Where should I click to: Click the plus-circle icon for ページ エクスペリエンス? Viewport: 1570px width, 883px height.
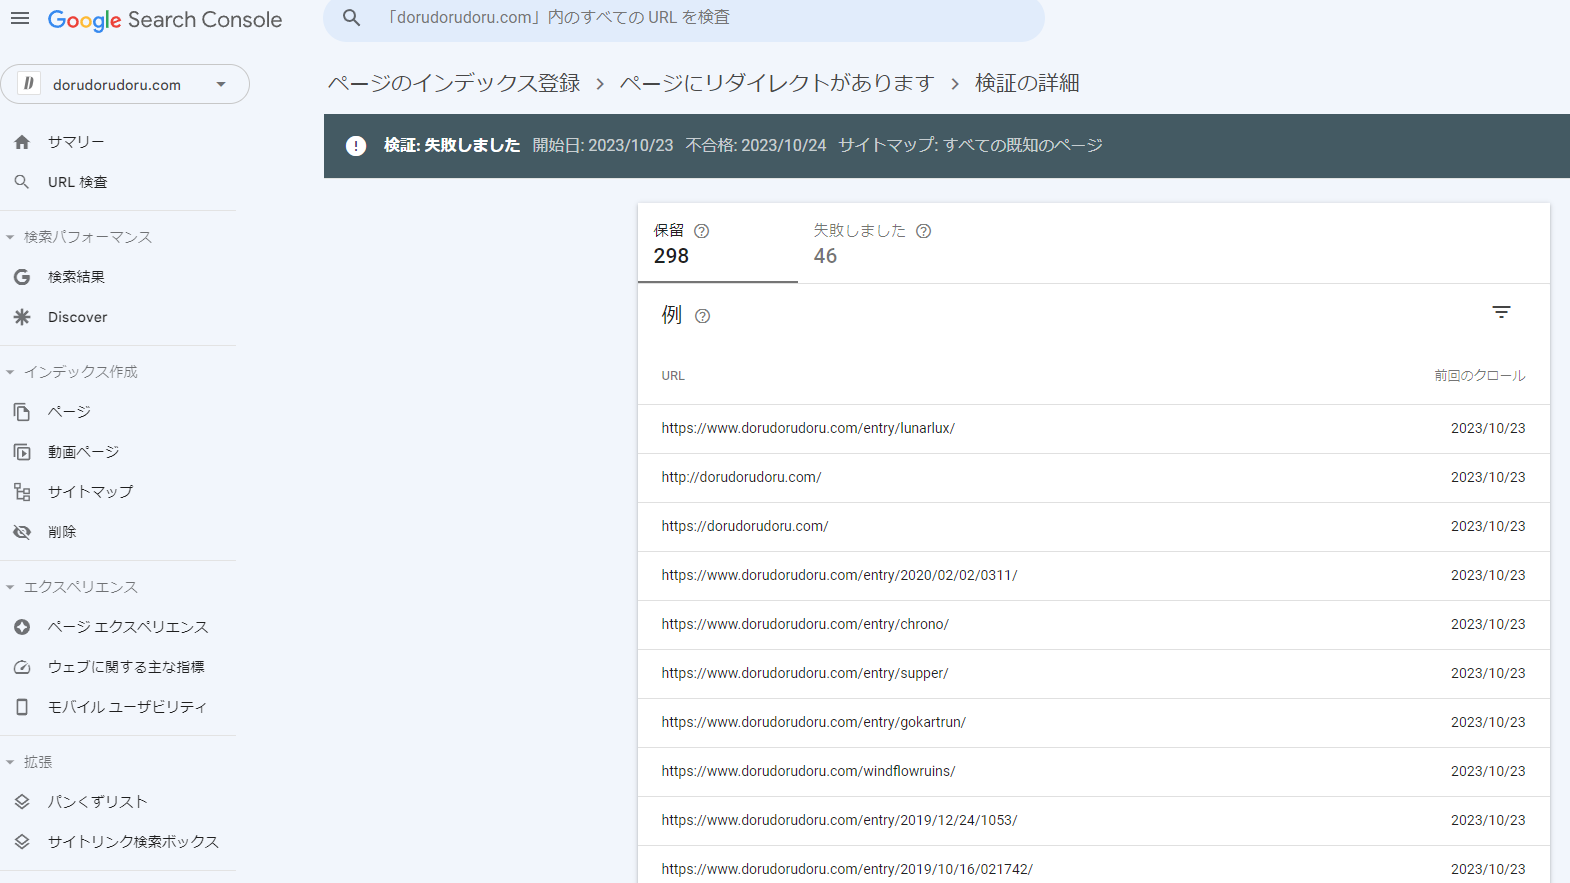click(x=22, y=627)
